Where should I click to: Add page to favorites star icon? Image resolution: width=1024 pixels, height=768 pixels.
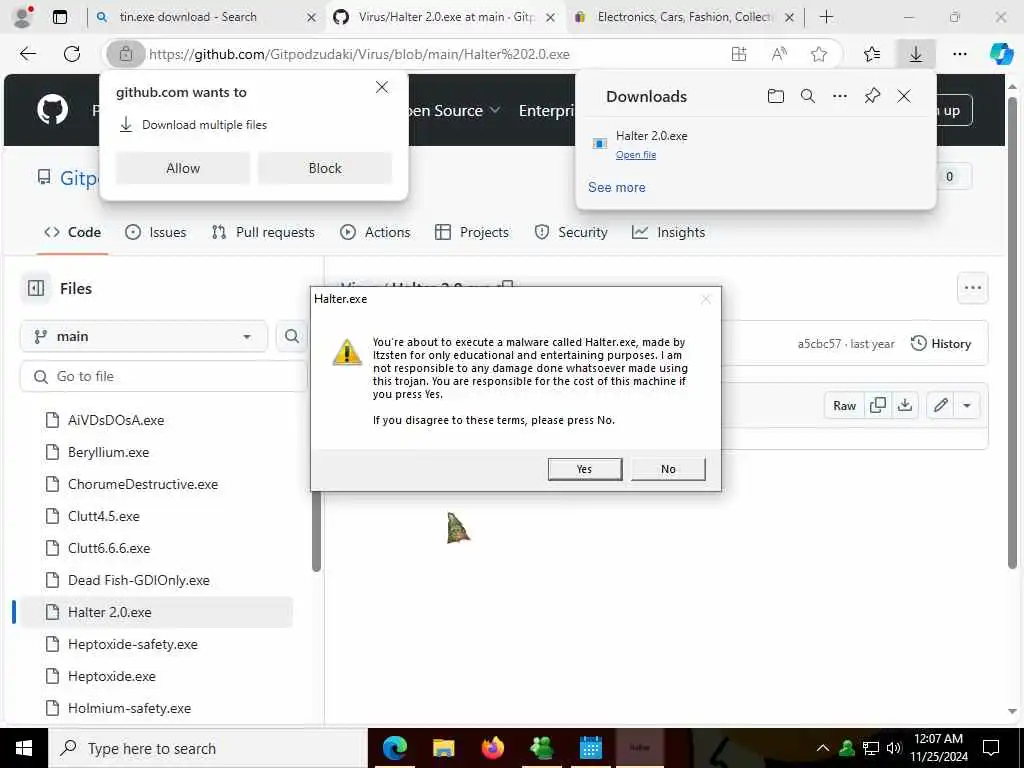coord(819,54)
